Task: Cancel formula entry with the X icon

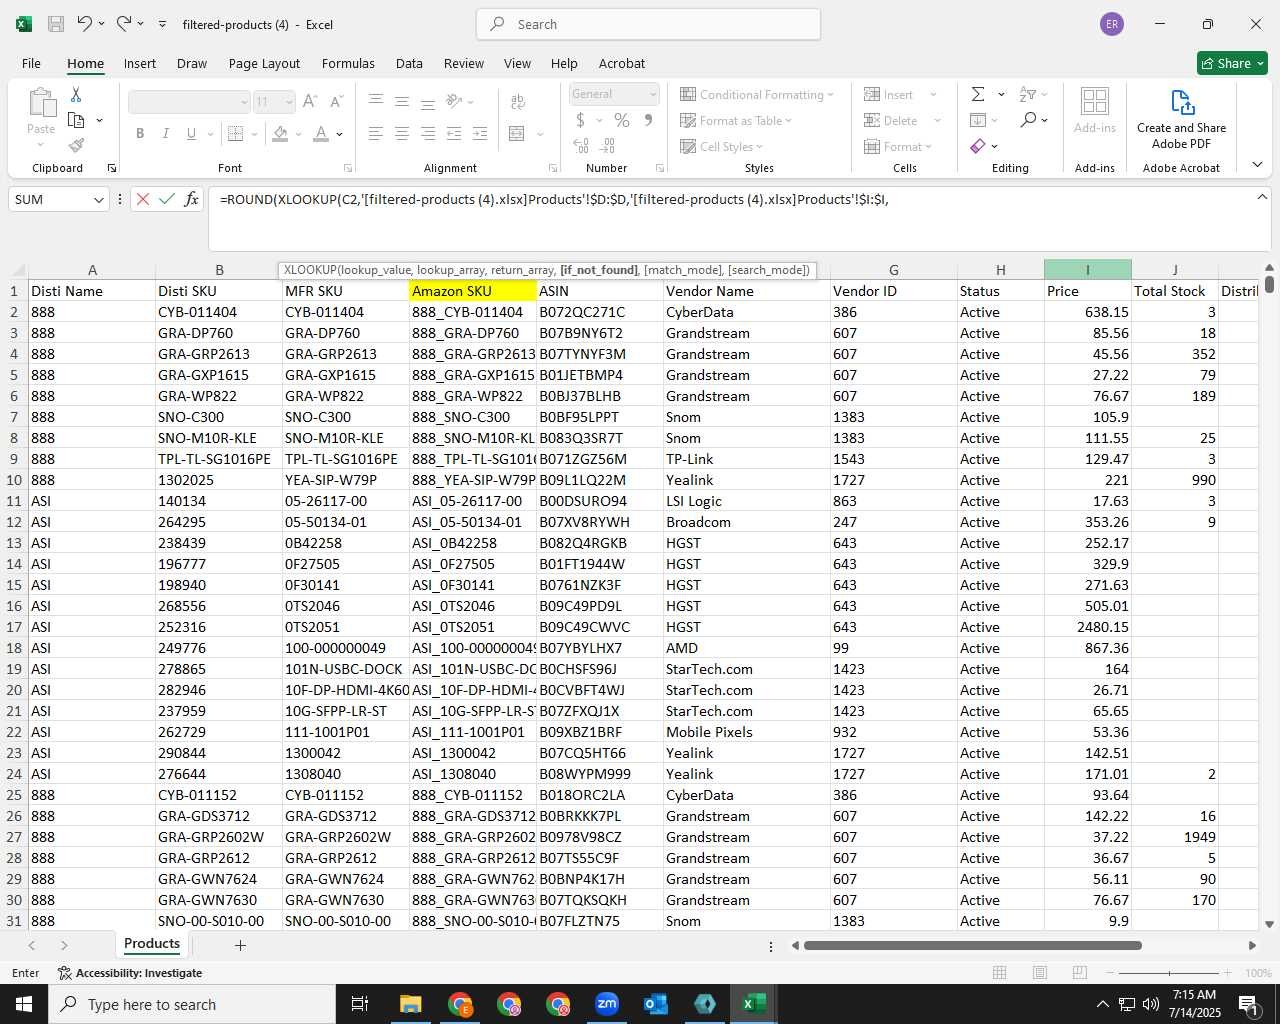Action: [143, 199]
